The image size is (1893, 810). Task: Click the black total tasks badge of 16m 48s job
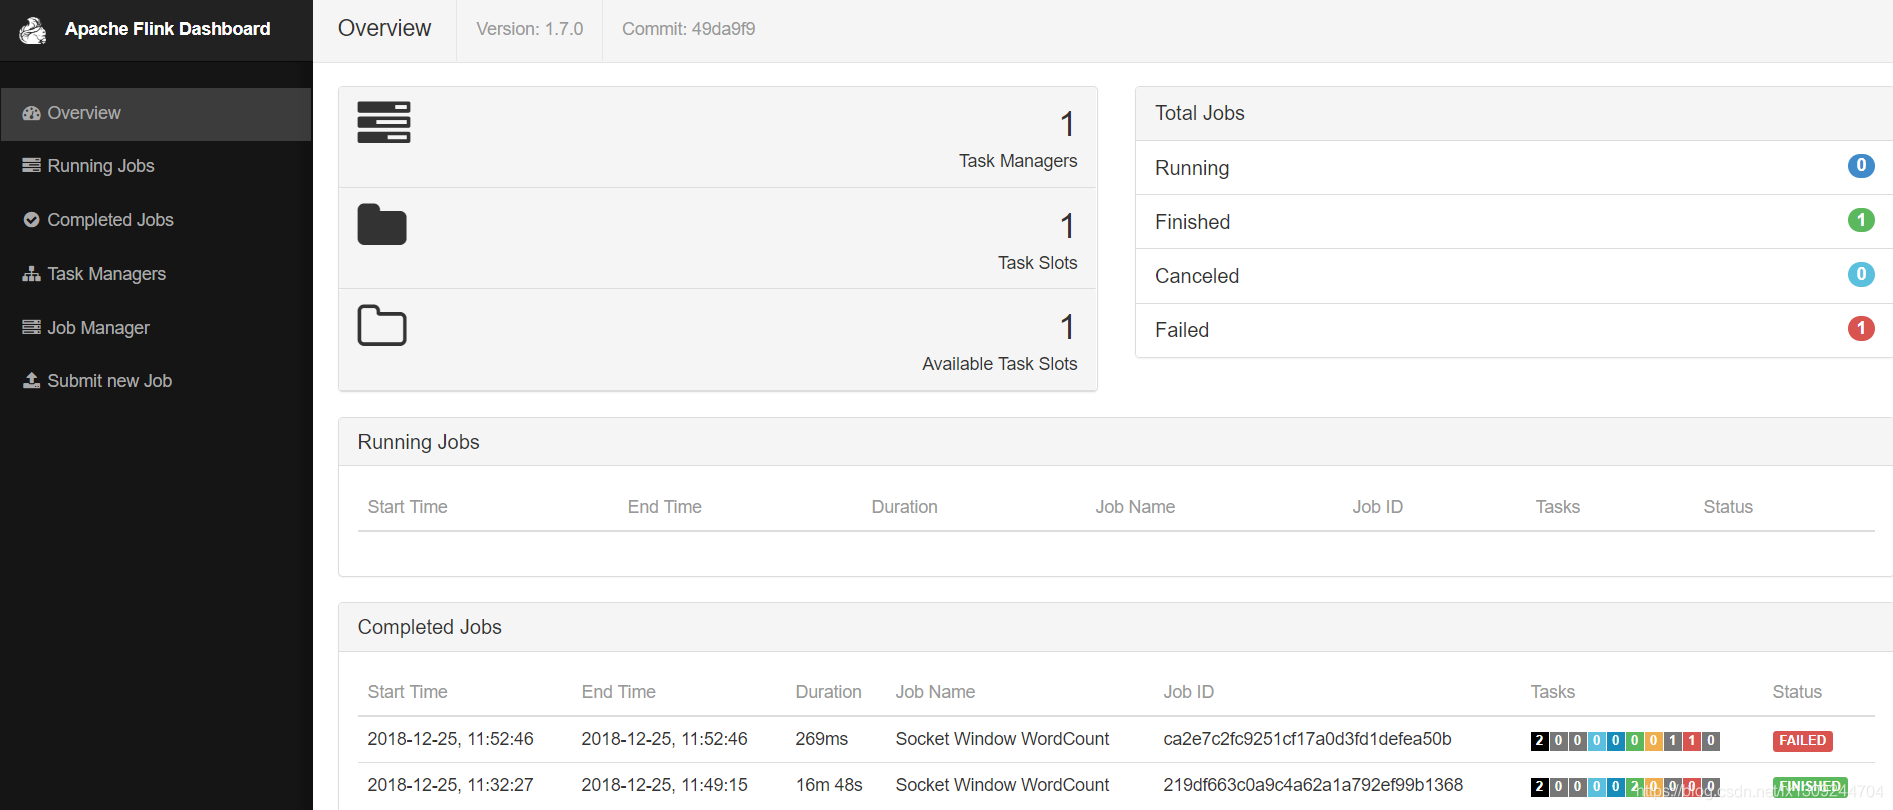[1539, 787]
